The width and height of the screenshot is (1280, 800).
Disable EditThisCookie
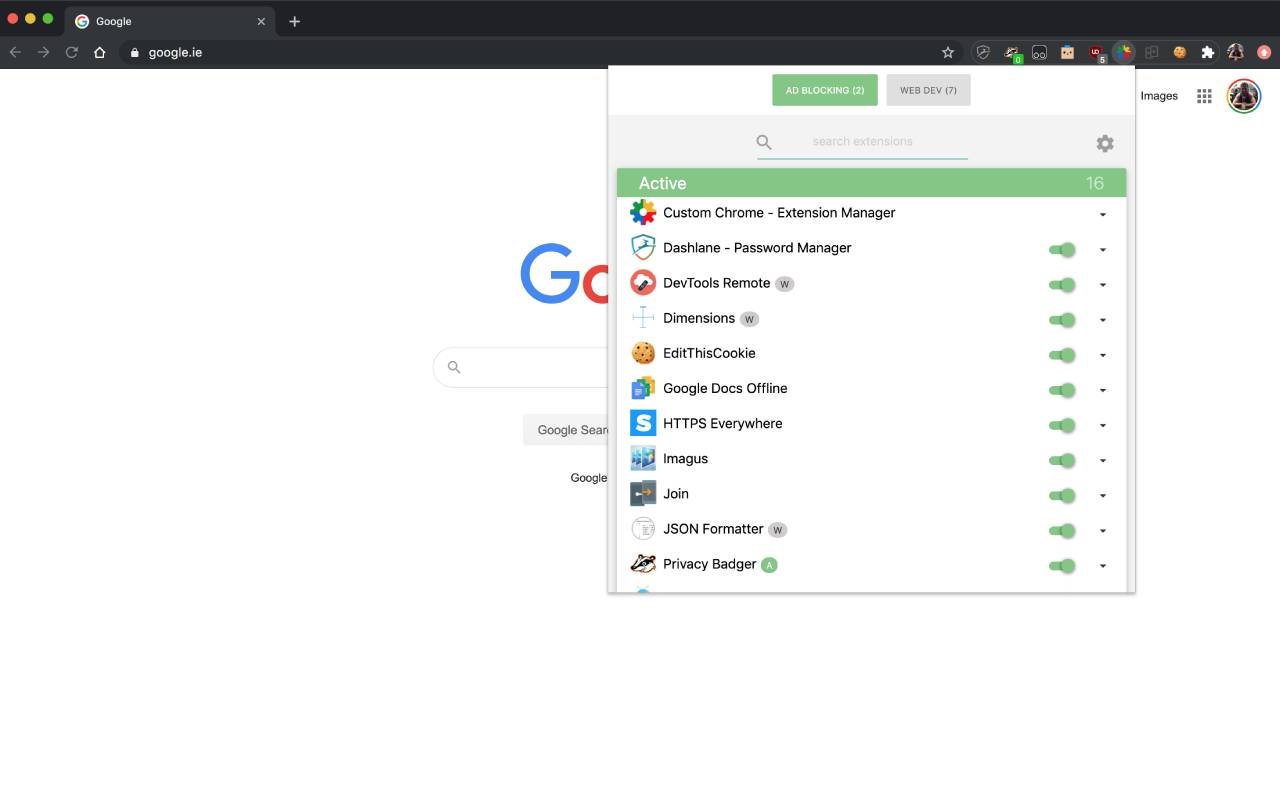(x=1062, y=355)
